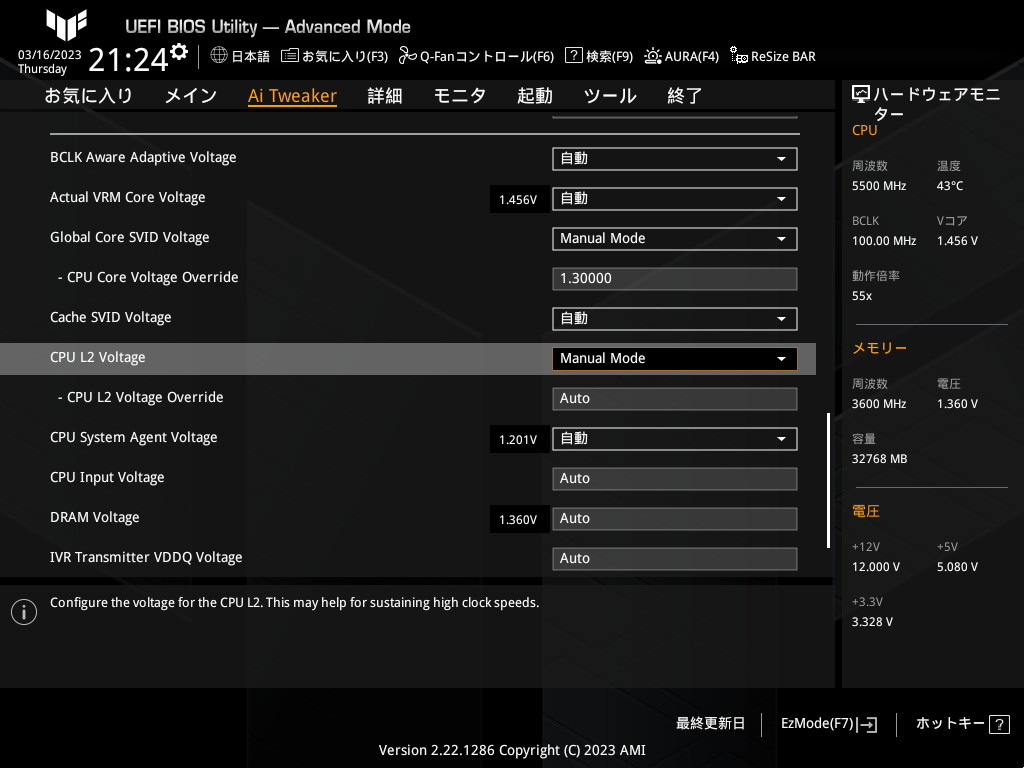
Task: Open the 起動 tab
Action: pyautogui.click(x=535, y=96)
